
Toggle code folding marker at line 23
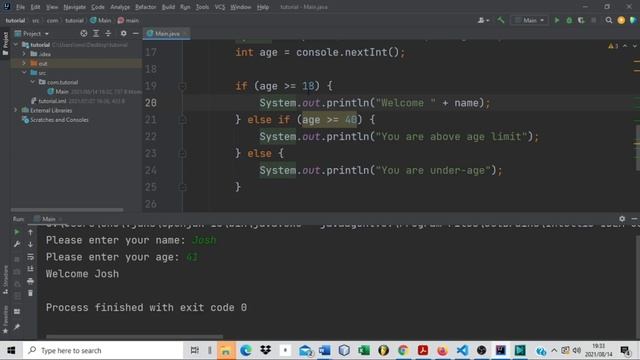(182, 153)
